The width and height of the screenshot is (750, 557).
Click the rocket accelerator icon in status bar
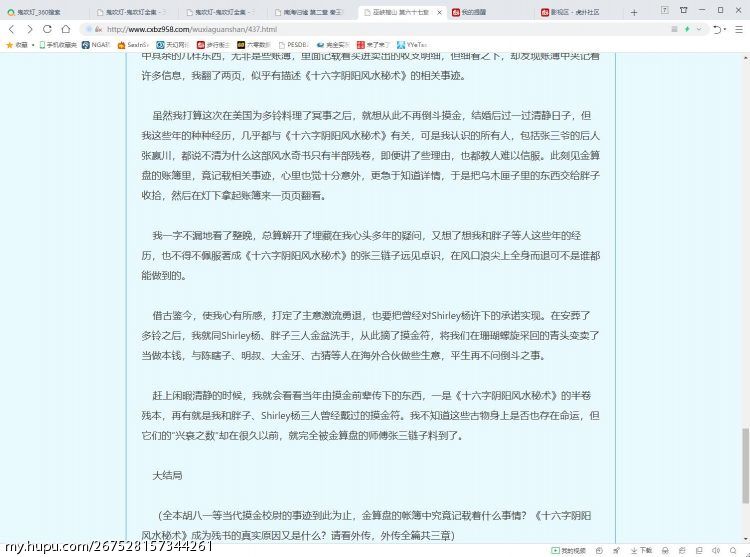point(617,551)
